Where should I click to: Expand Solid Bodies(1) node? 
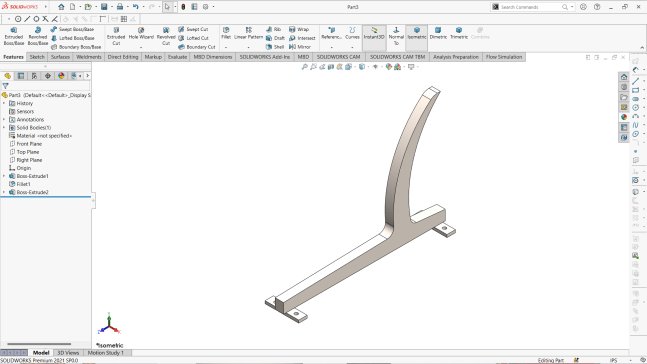[4, 128]
